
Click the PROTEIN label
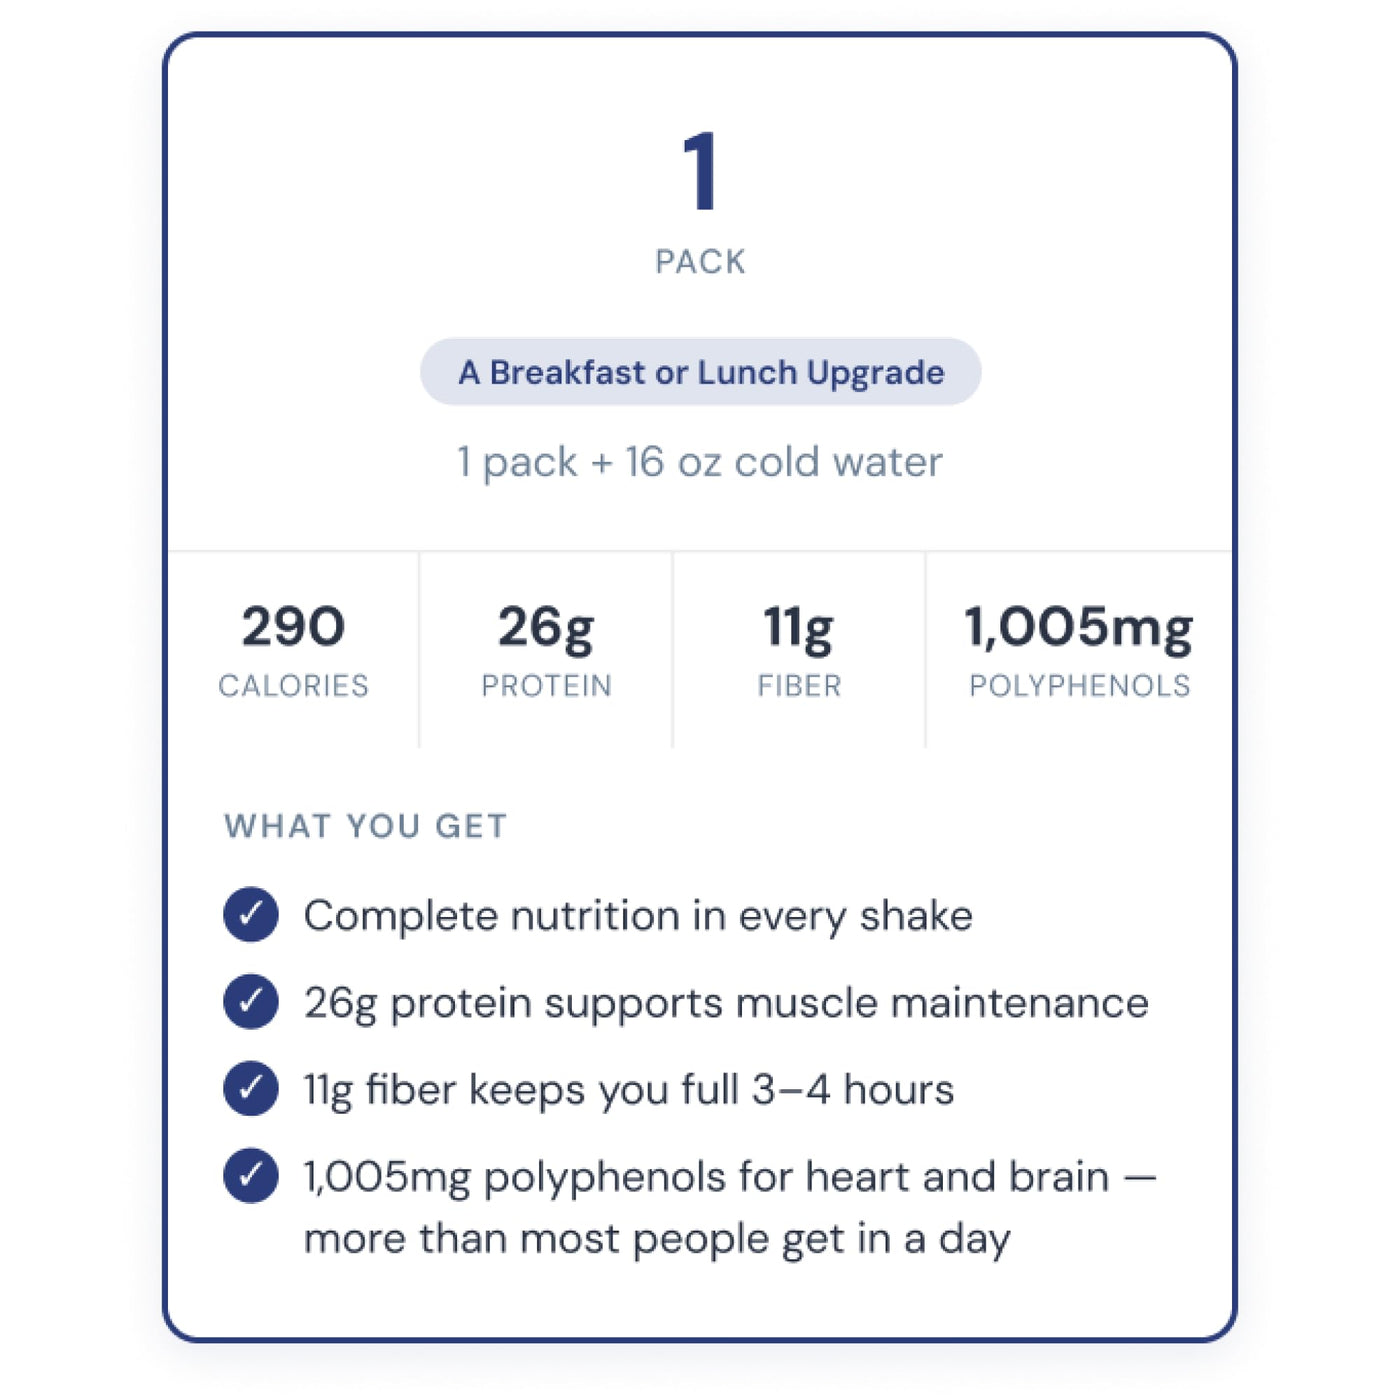(x=546, y=686)
